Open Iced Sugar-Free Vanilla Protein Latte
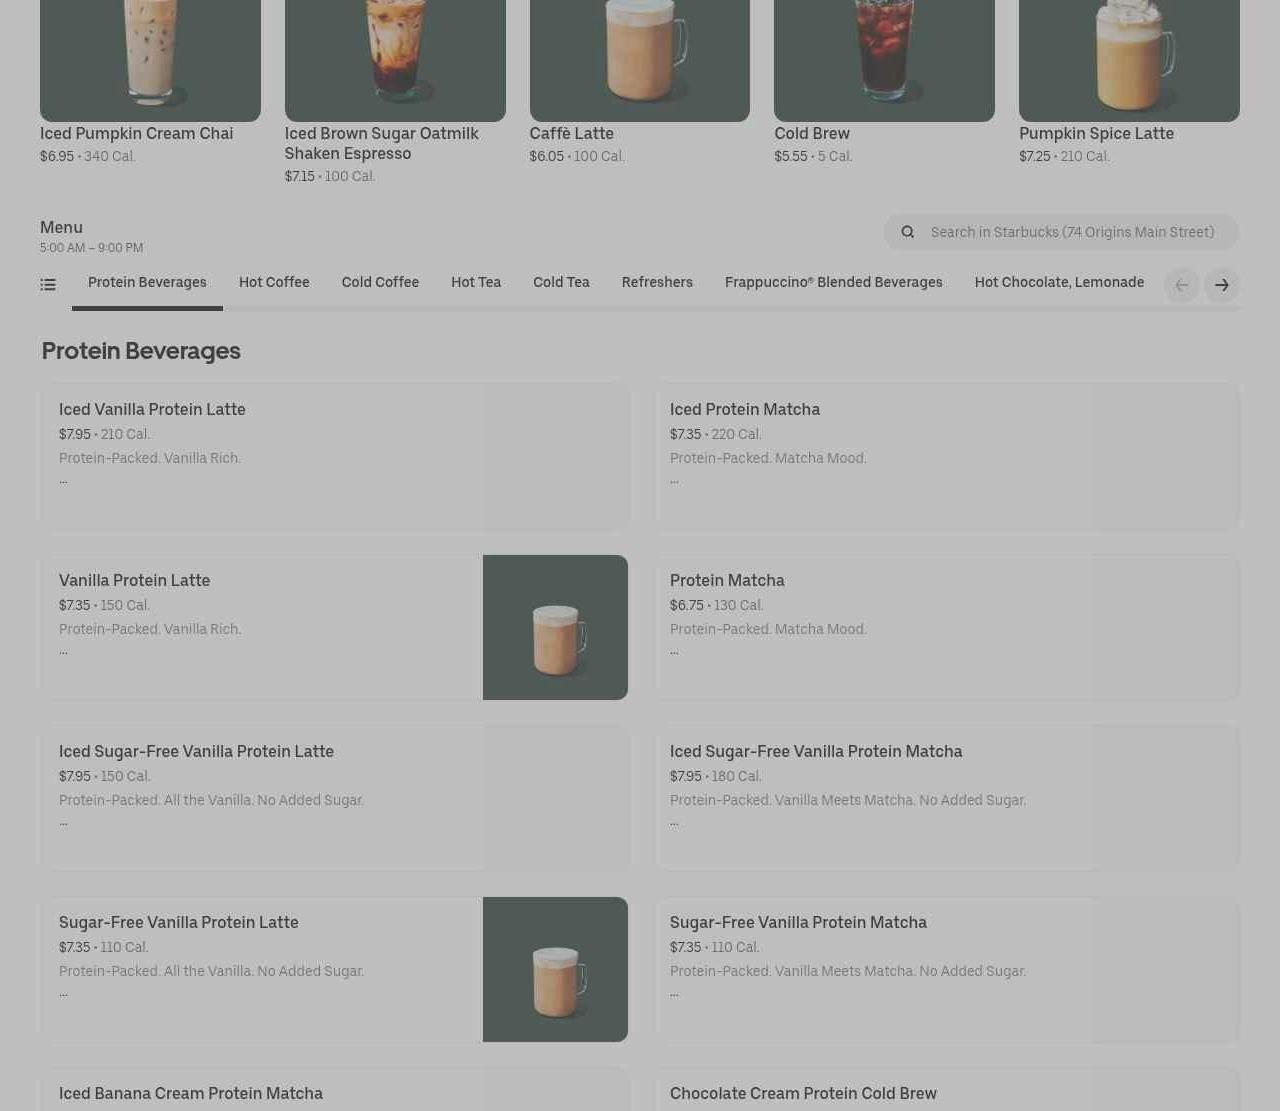Image resolution: width=1280 pixels, height=1111 pixels. click(x=335, y=798)
